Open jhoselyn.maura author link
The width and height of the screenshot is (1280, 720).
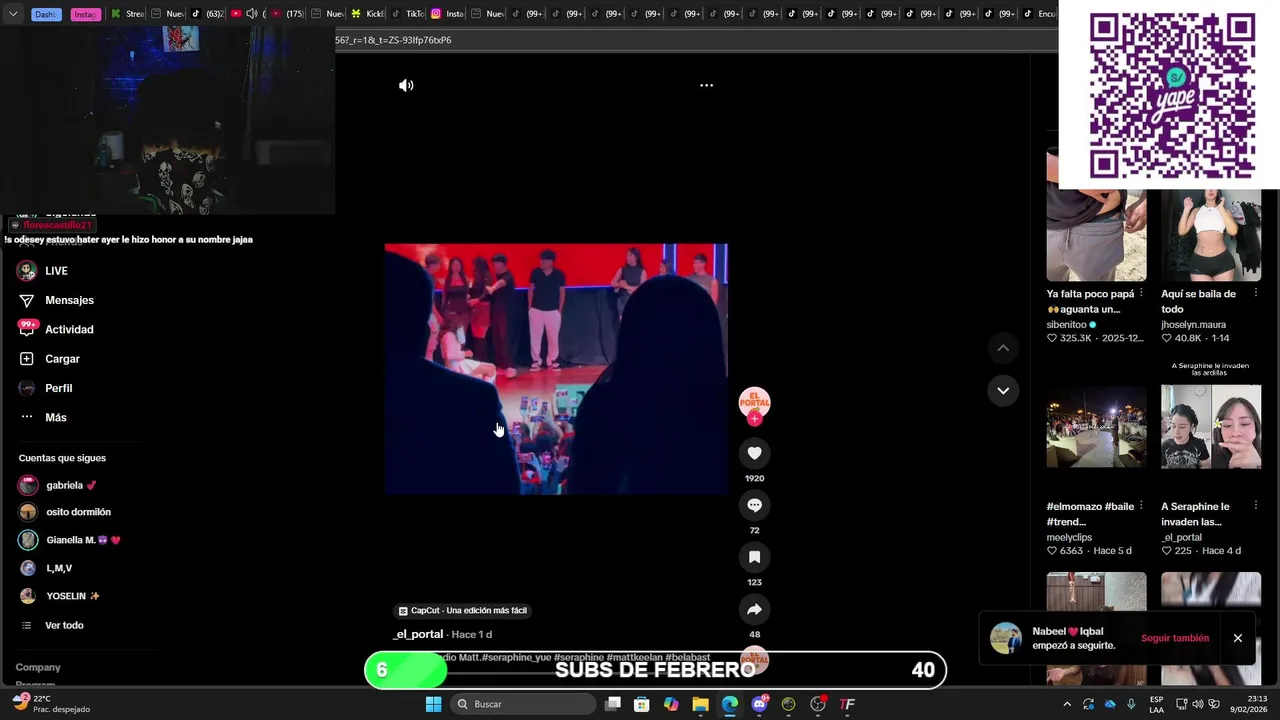pos(1193,324)
